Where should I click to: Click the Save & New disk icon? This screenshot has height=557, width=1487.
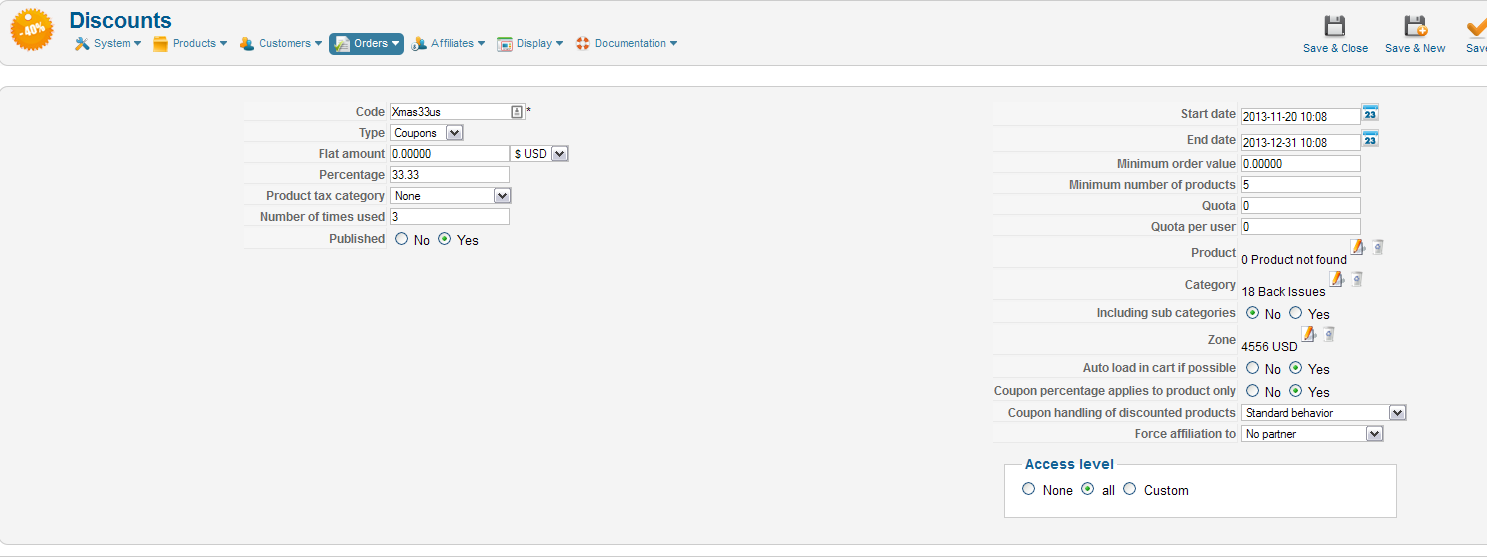(x=1415, y=27)
